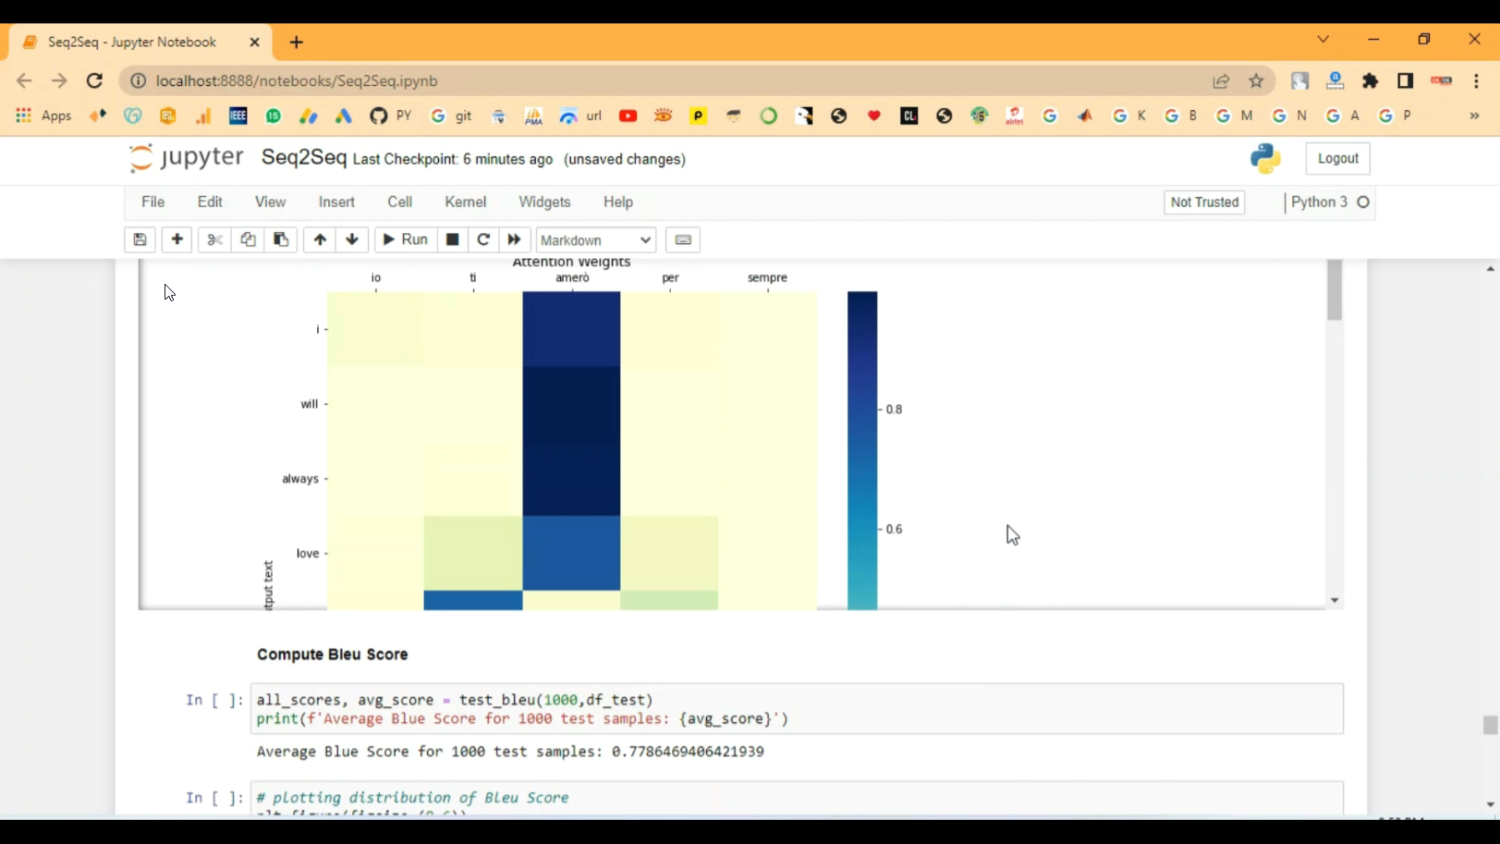Cut selected cells with the scissors icon
1500x844 pixels.
pyautogui.click(x=214, y=240)
